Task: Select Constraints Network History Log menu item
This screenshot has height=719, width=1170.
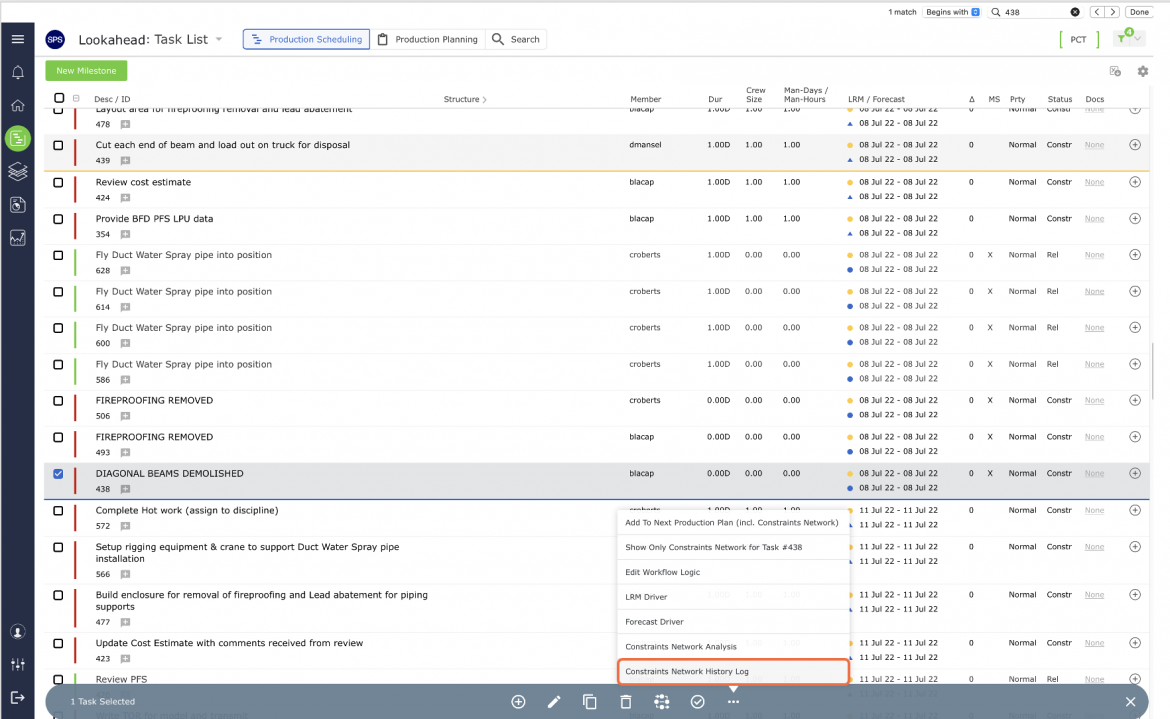Action: [733, 671]
